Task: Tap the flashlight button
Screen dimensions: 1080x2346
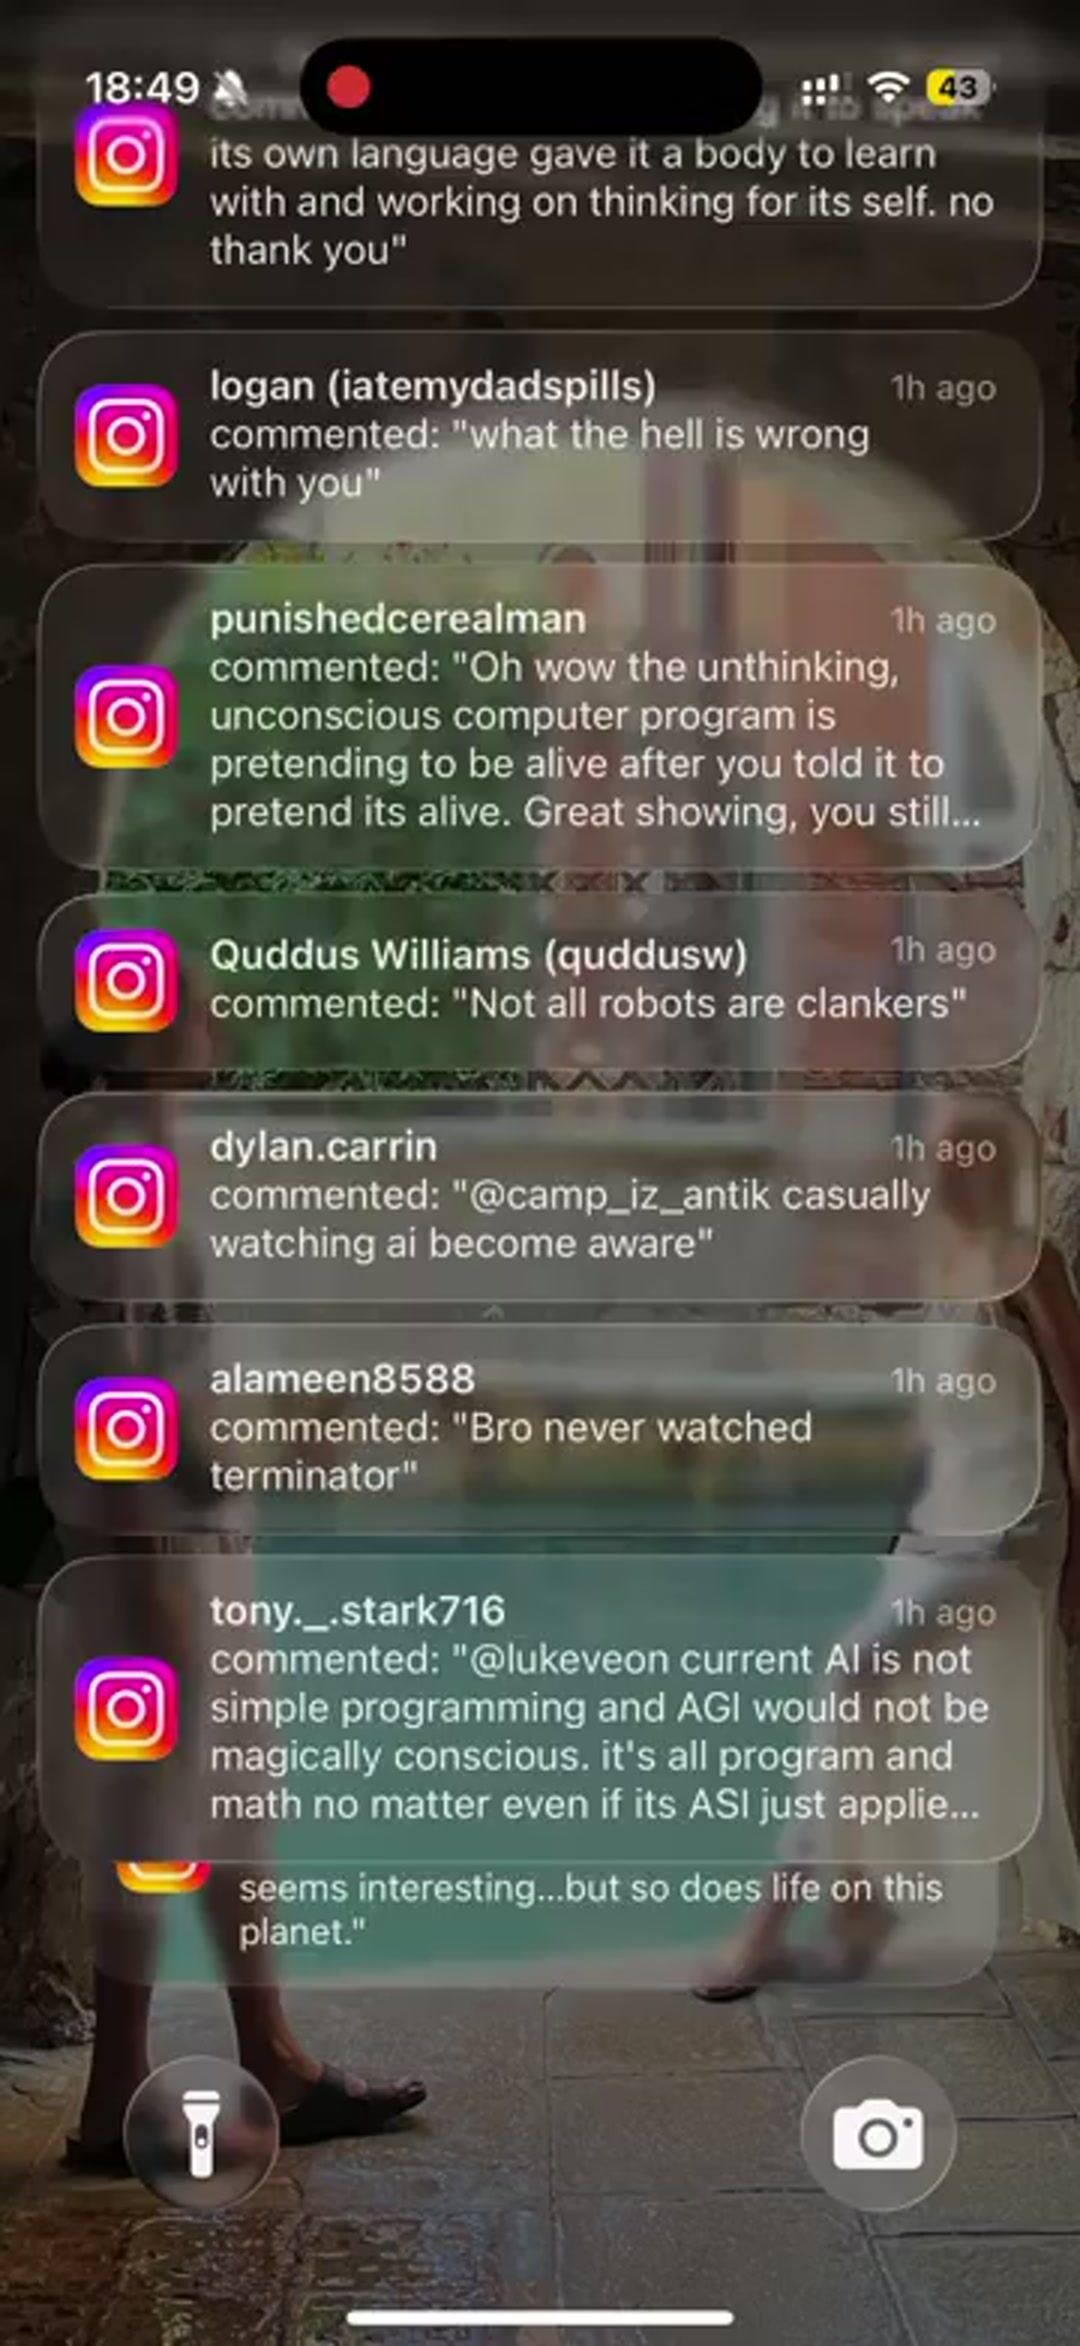Action: pyautogui.click(x=201, y=2132)
